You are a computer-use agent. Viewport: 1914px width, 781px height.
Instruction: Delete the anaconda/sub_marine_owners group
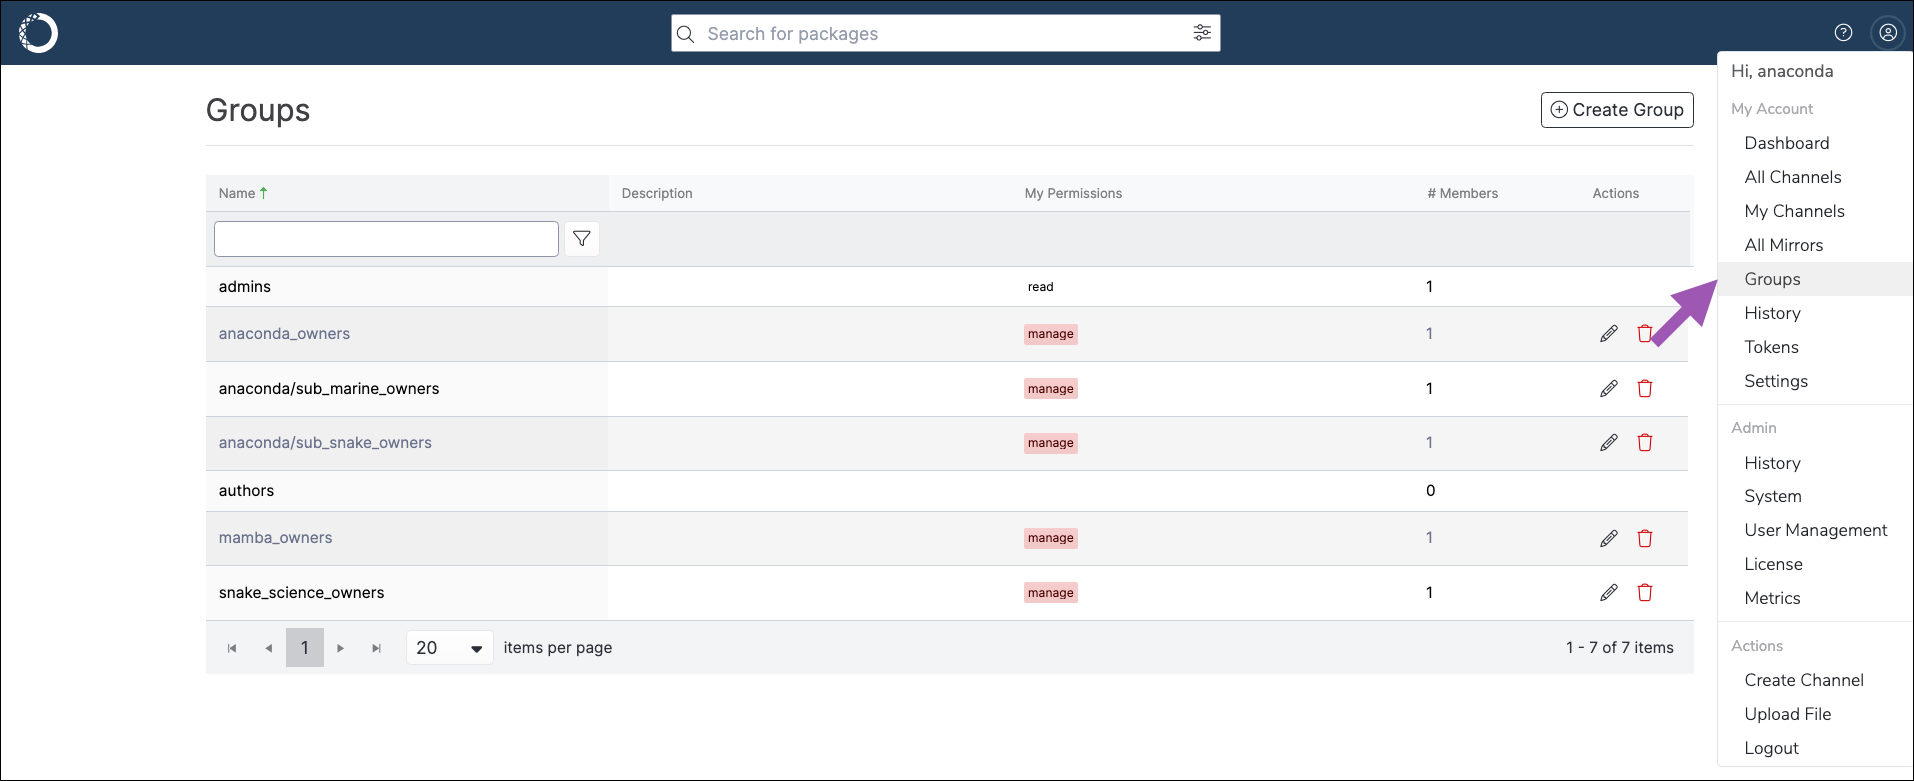(x=1645, y=389)
